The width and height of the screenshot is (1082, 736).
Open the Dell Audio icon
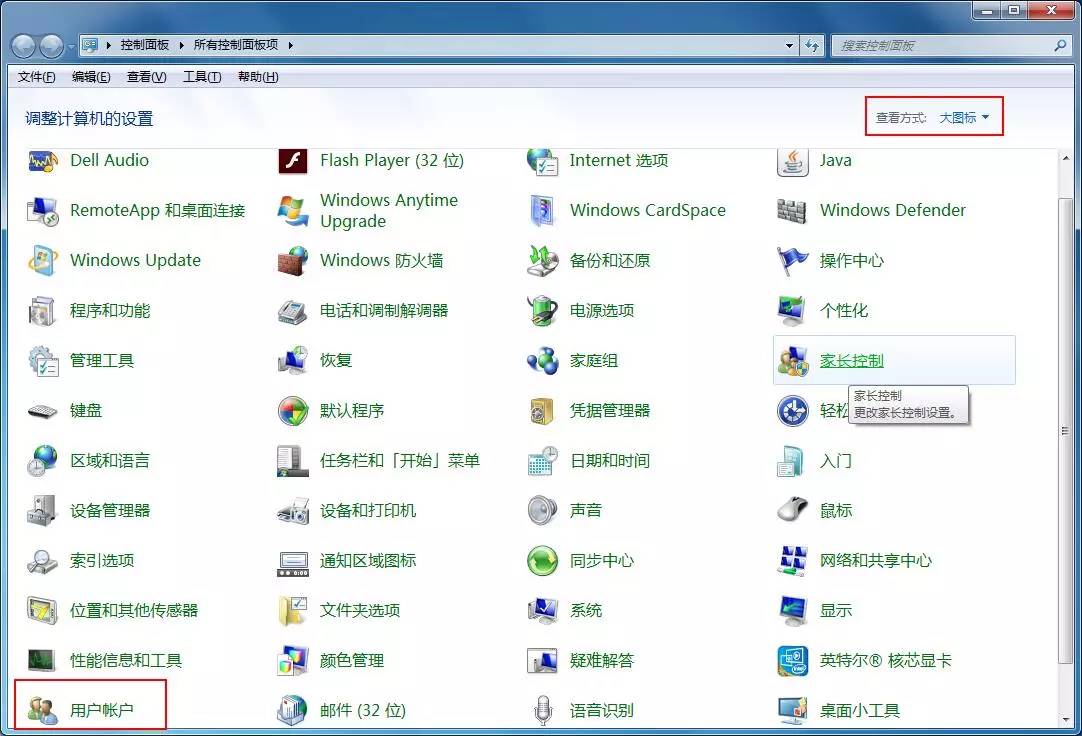[x=42, y=161]
